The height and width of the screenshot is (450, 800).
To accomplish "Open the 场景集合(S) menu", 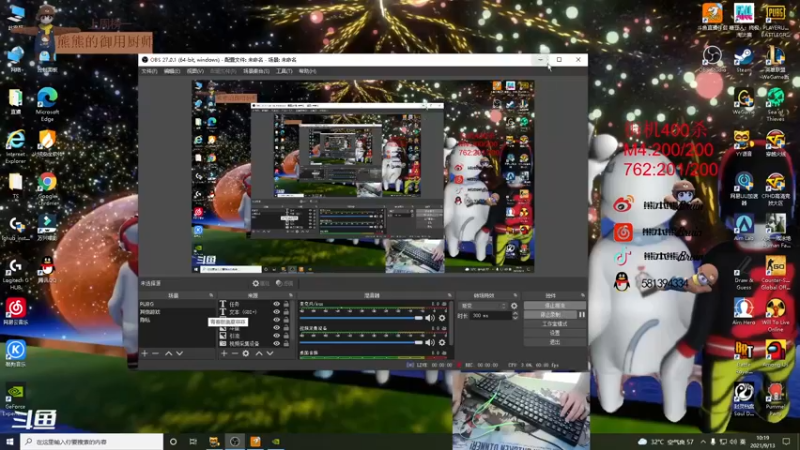I will click(256, 71).
